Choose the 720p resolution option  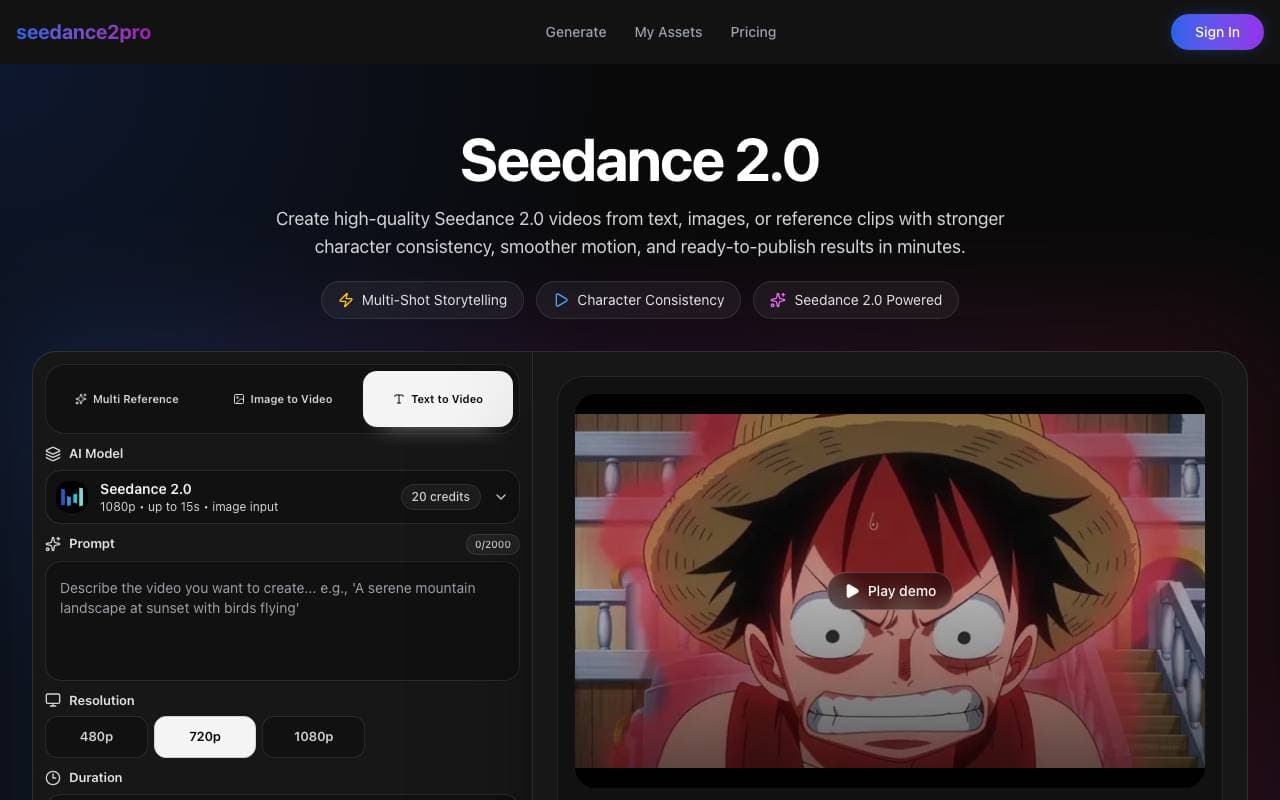[205, 737]
